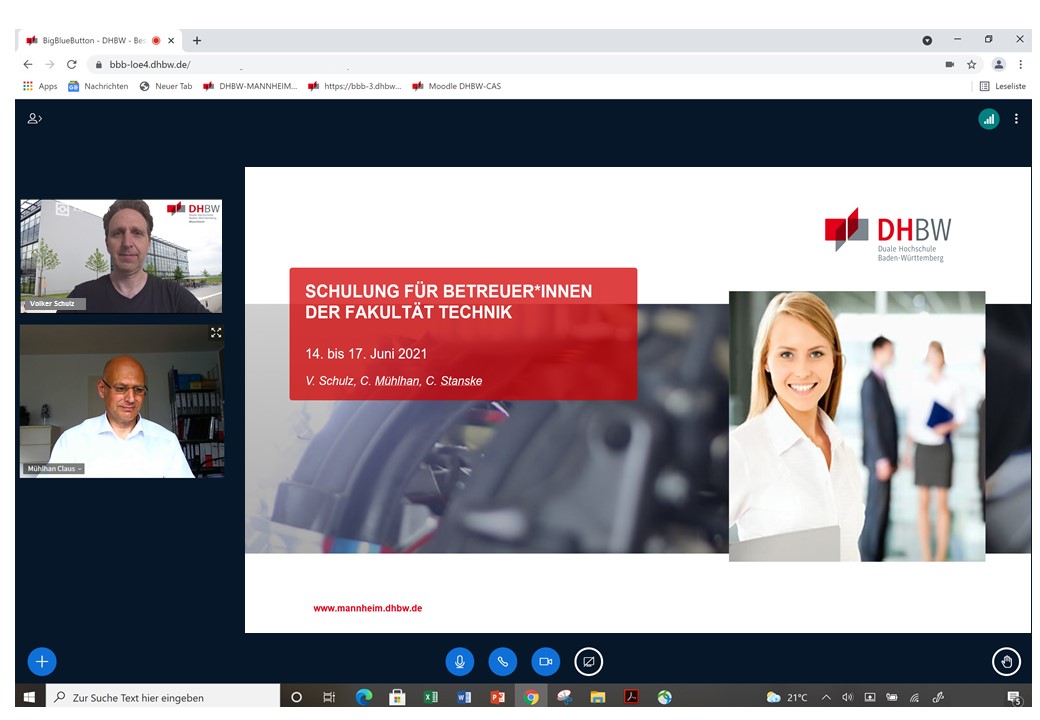
Task: Click Volker Schulz webcam video
Action: coord(121,255)
